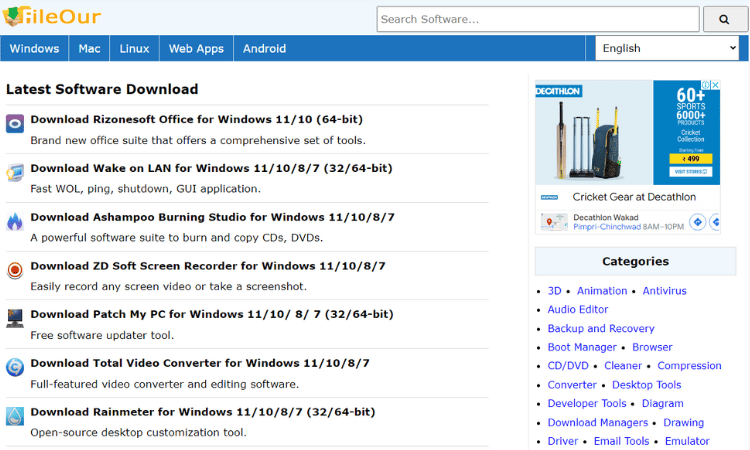Focus the Search Software input field

[538, 19]
